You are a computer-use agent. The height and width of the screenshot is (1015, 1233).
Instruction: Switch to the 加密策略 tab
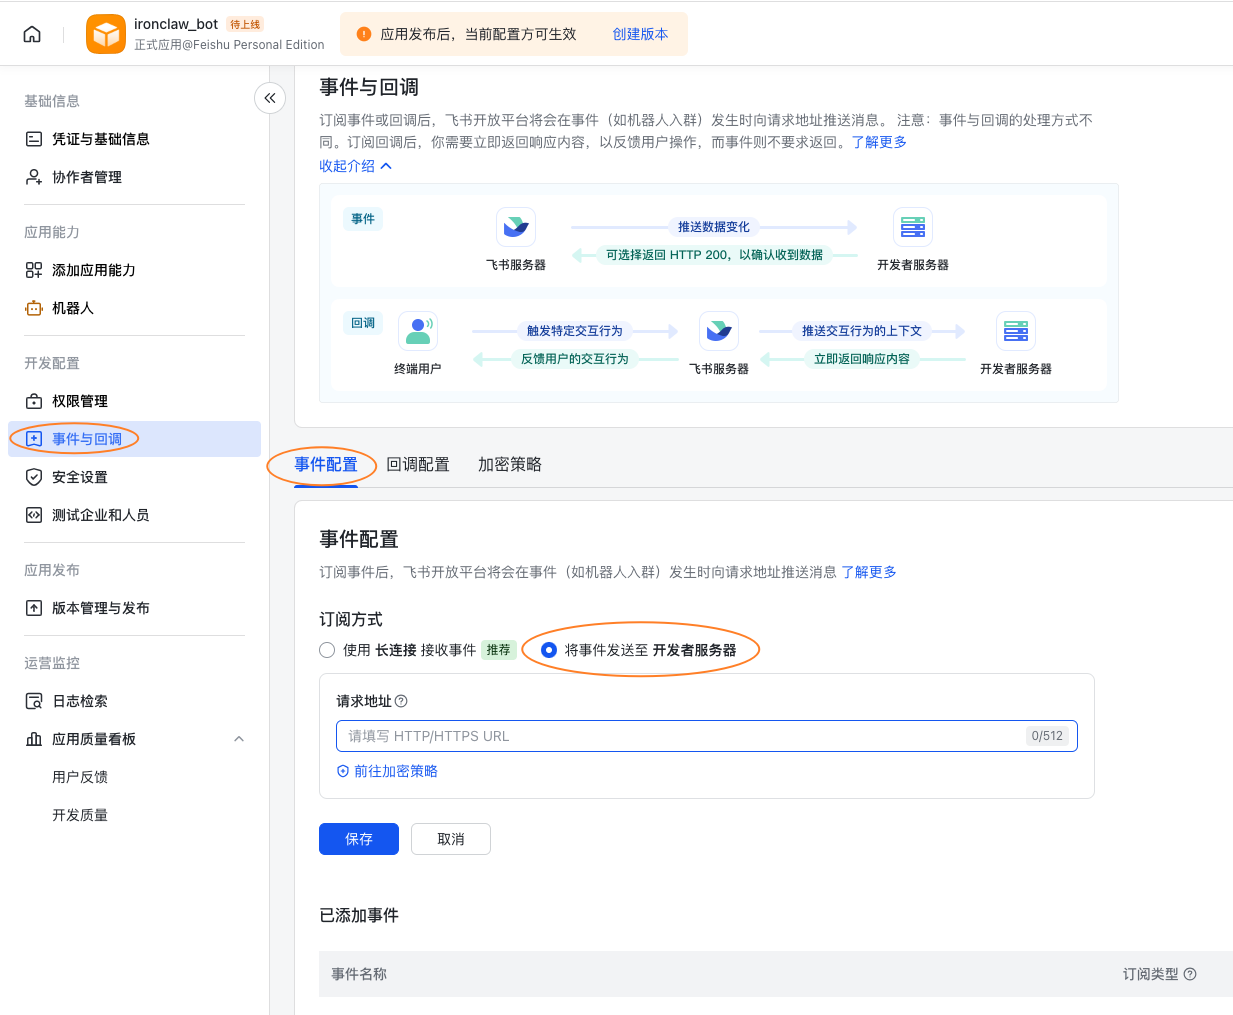510,464
